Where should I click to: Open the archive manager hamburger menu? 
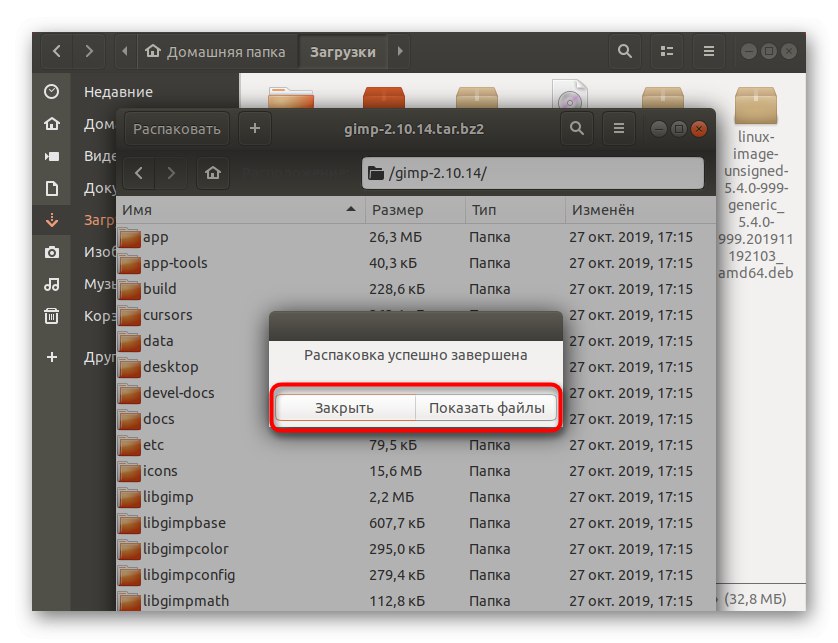click(x=618, y=128)
